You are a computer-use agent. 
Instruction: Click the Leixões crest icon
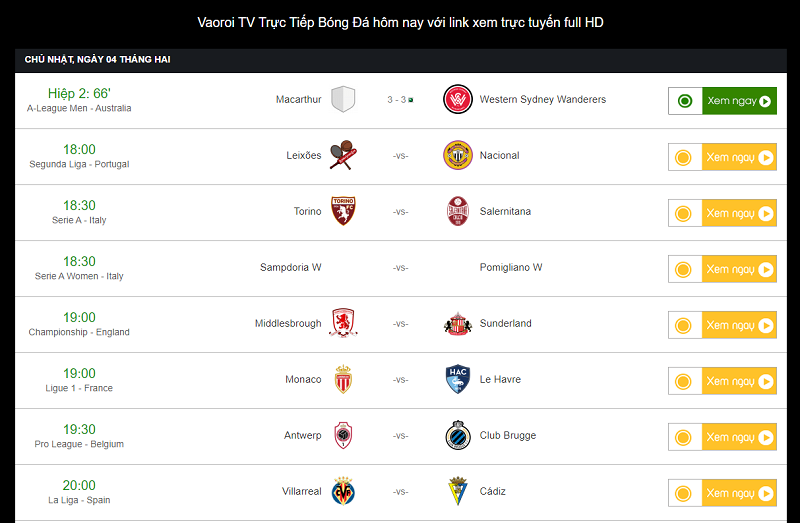(343, 155)
